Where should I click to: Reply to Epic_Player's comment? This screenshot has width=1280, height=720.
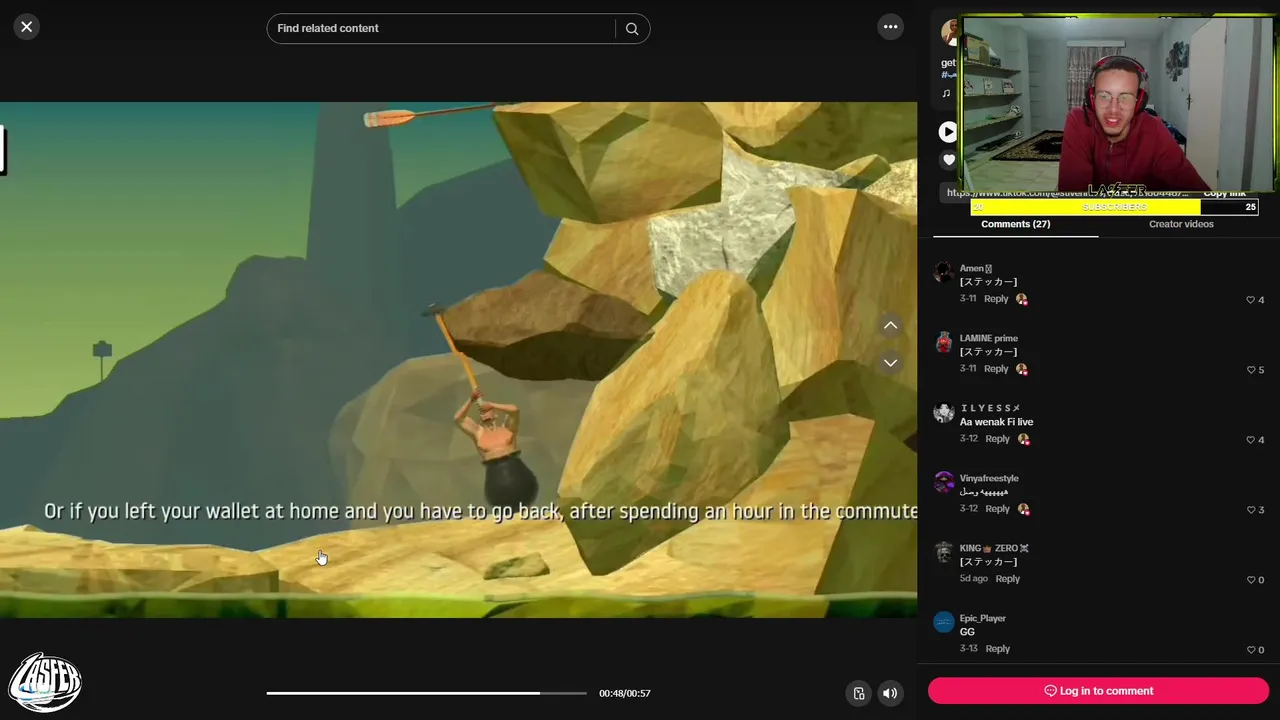pos(997,649)
